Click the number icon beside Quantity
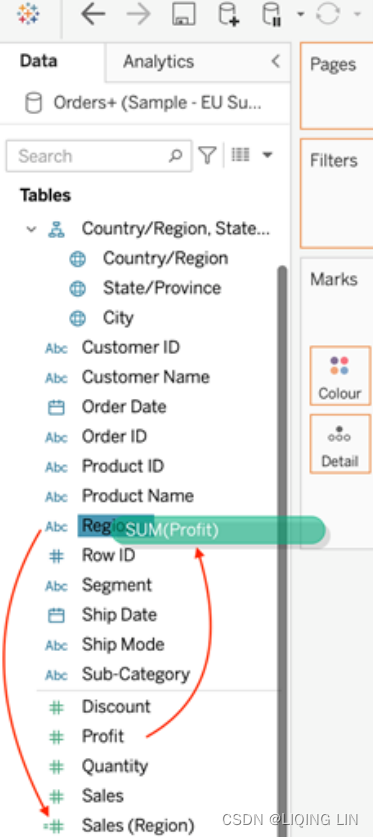The image size is (373, 837). (56, 768)
